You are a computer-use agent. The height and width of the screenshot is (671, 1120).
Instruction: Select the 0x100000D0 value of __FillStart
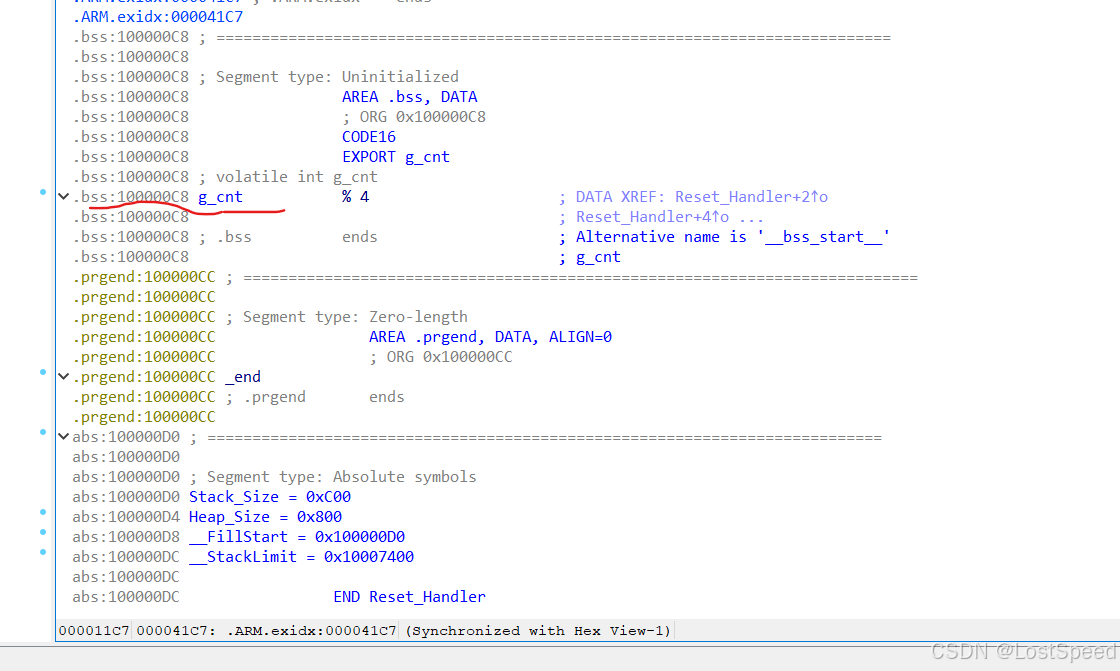[360, 537]
